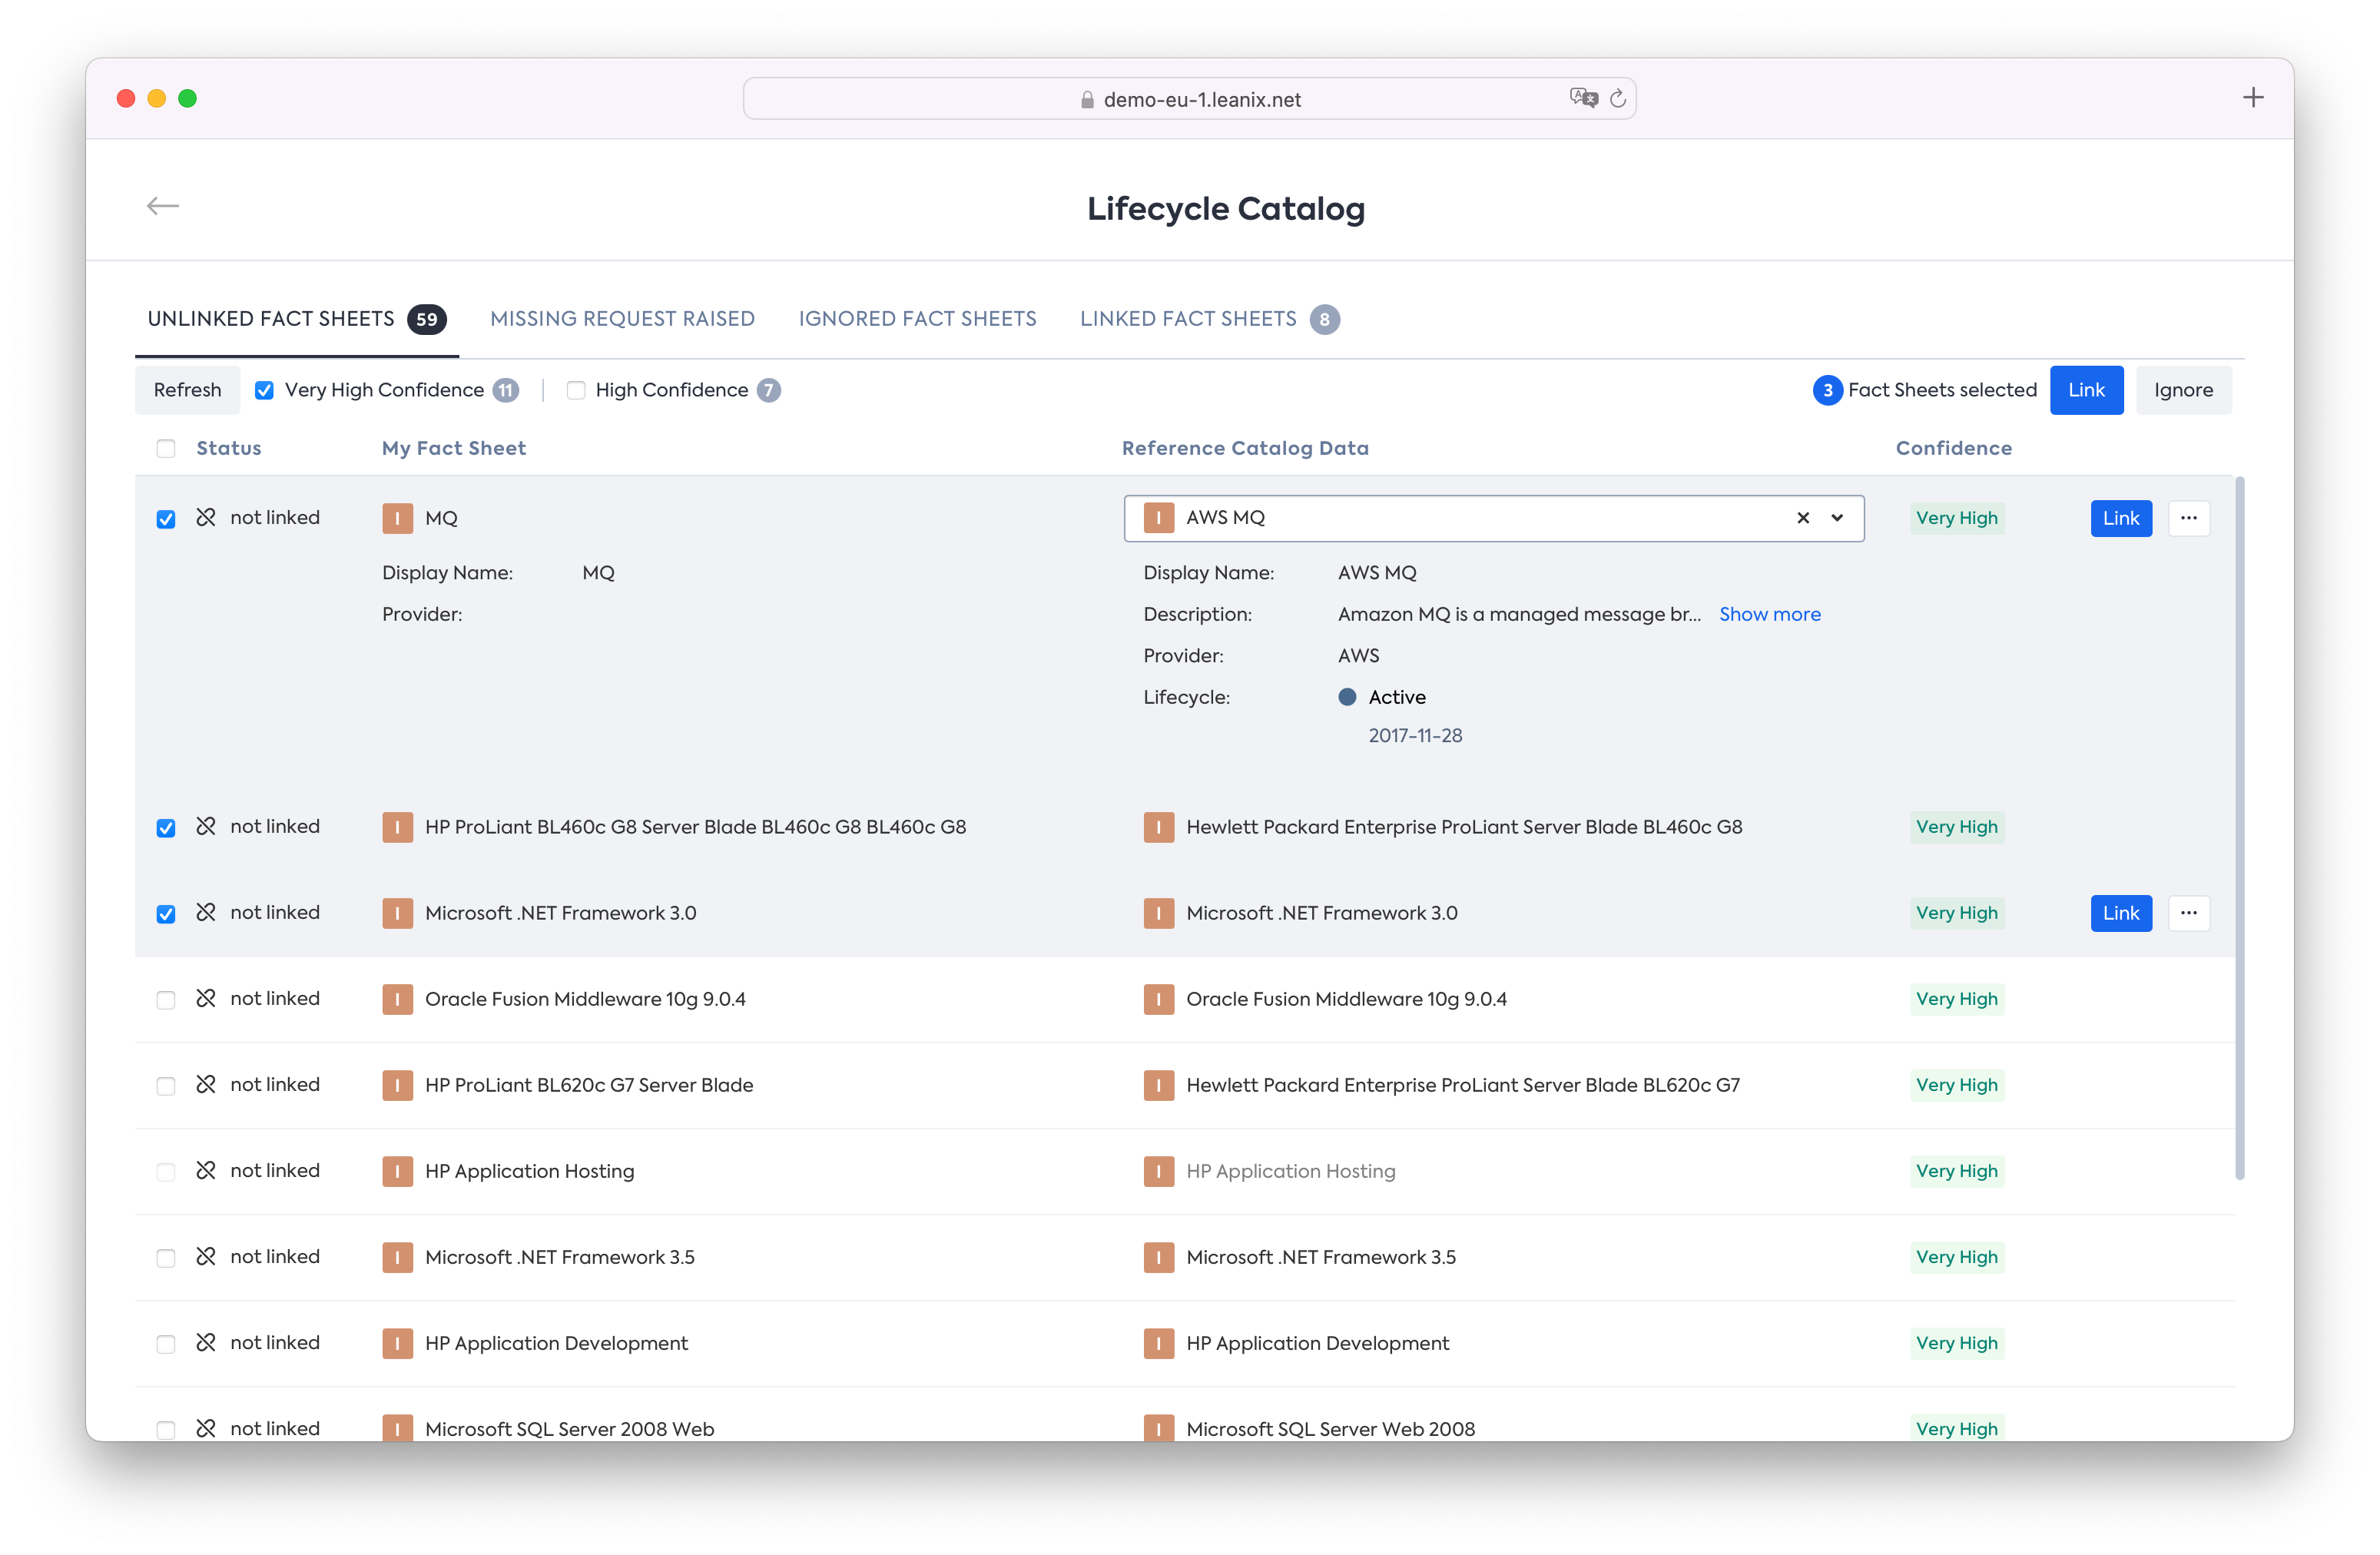Click orange IT component icon next to MQ
2380x1555 pixels.
[x=397, y=518]
